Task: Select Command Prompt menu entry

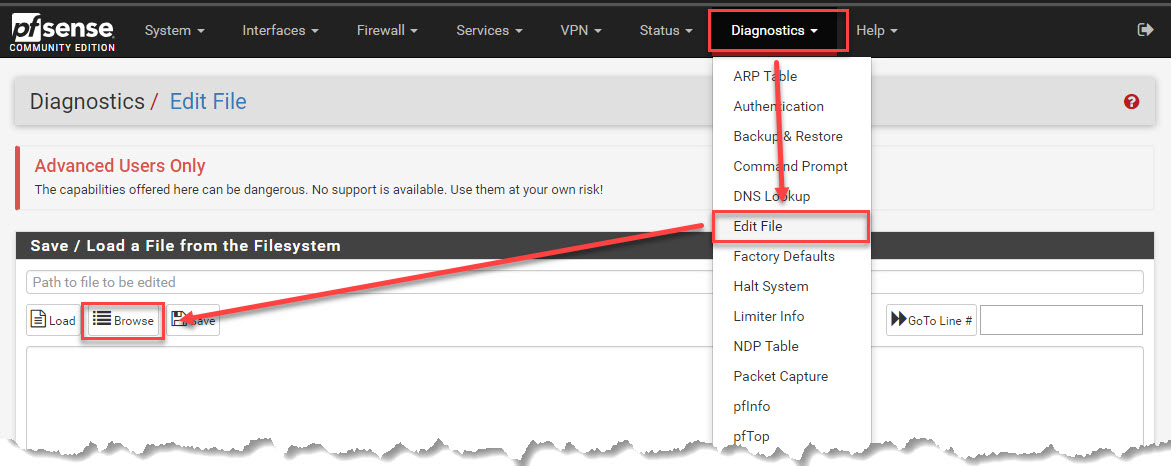Action: click(x=792, y=166)
